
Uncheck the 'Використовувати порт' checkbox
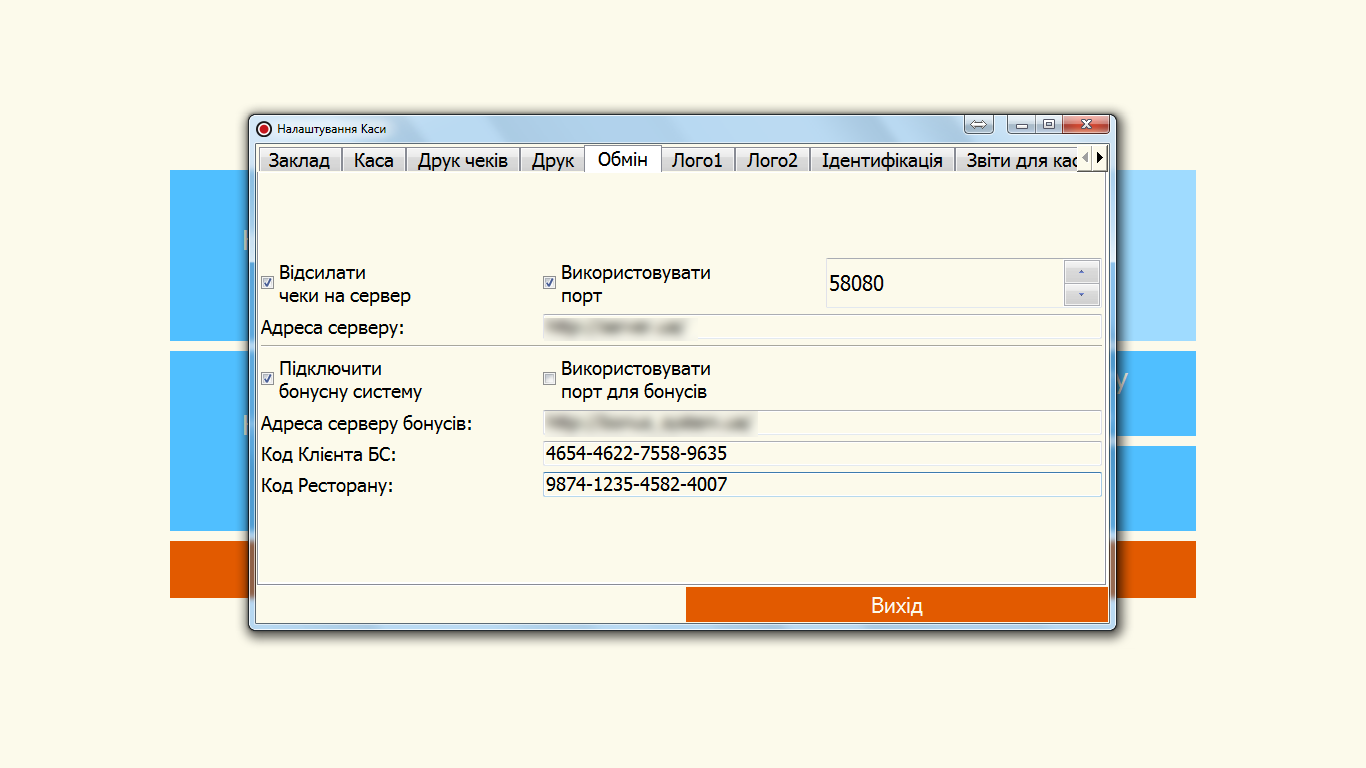[x=549, y=283]
